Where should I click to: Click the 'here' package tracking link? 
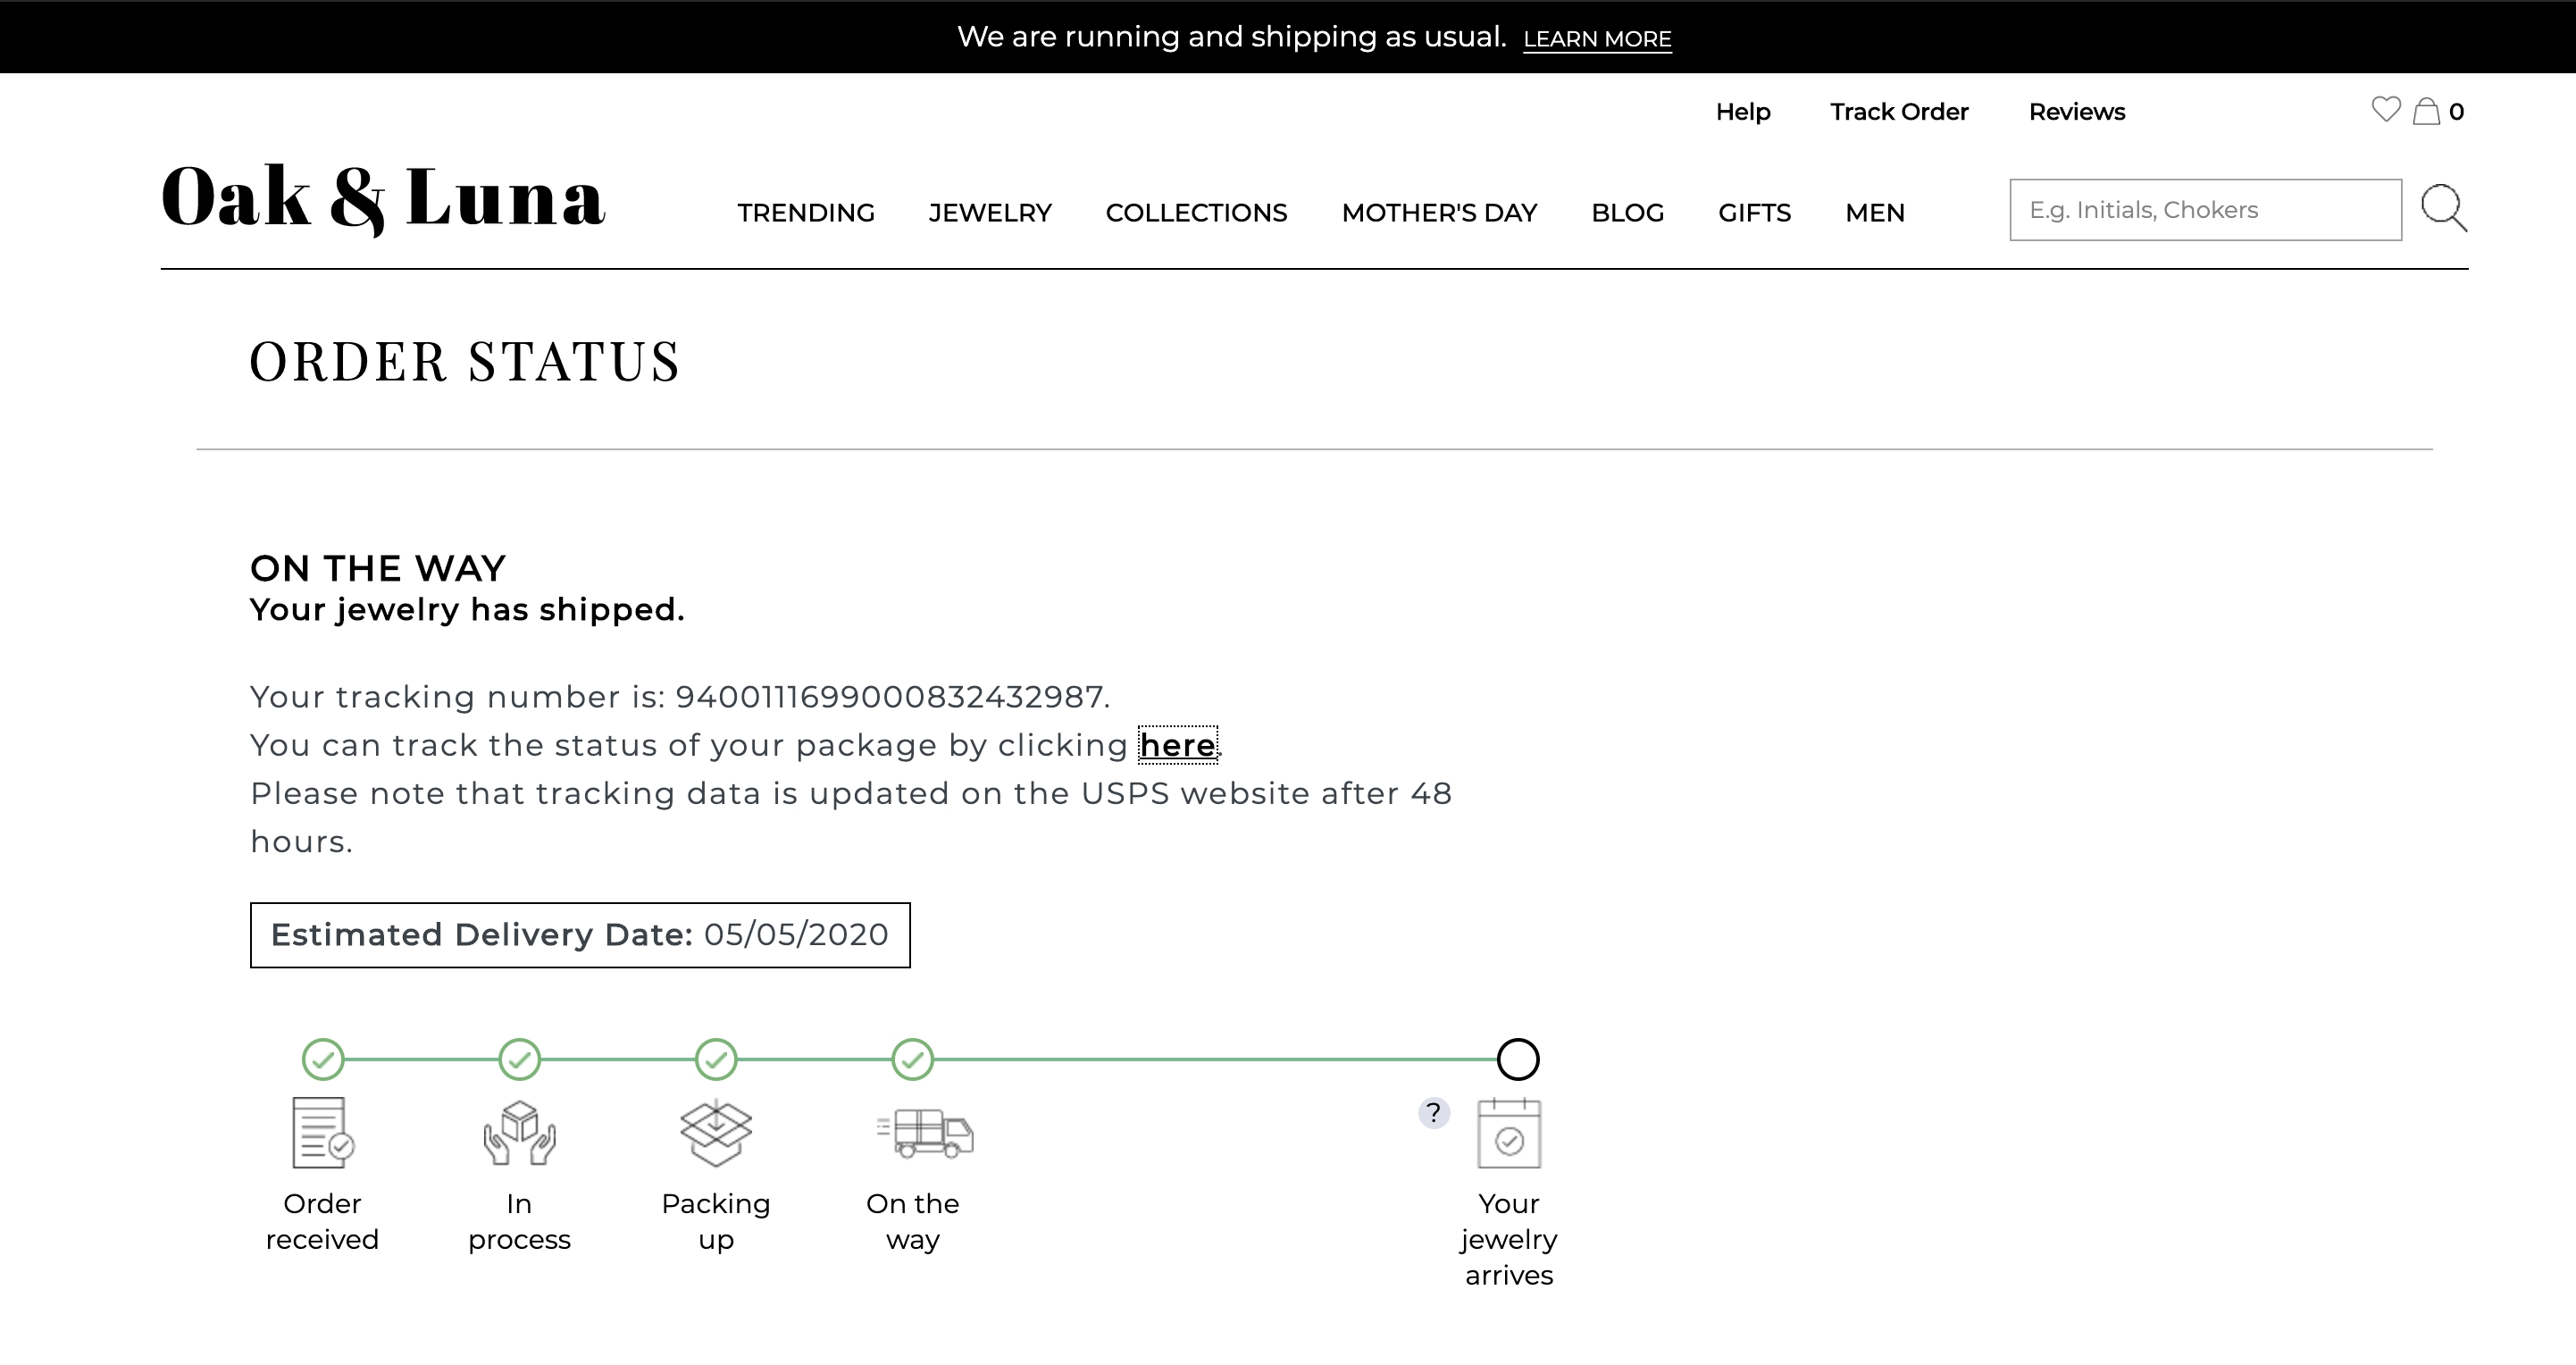(1177, 745)
